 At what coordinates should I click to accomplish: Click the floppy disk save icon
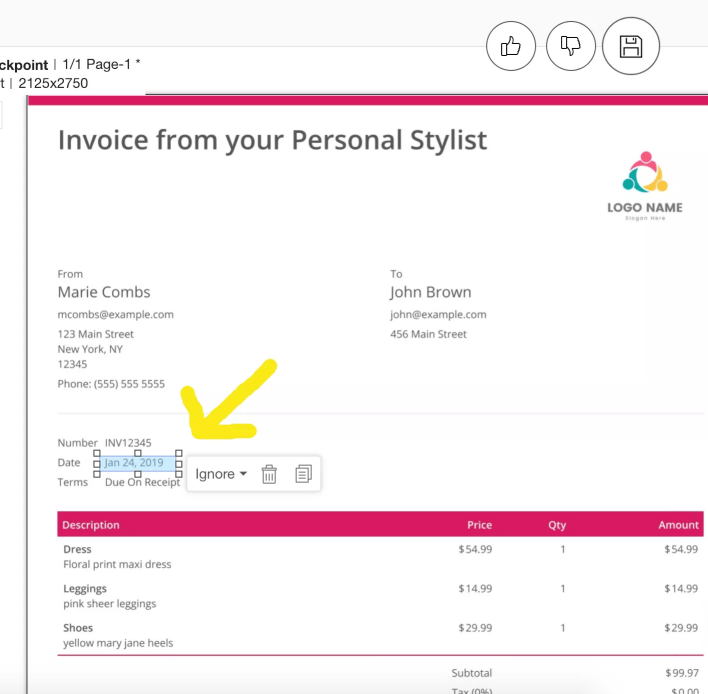pyautogui.click(x=631, y=46)
